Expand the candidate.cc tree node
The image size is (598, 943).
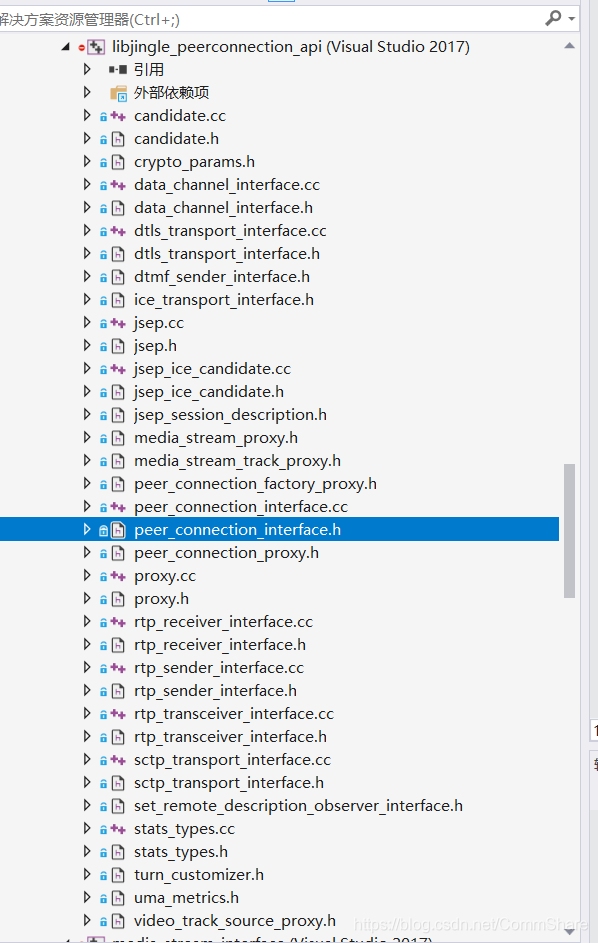(87, 115)
